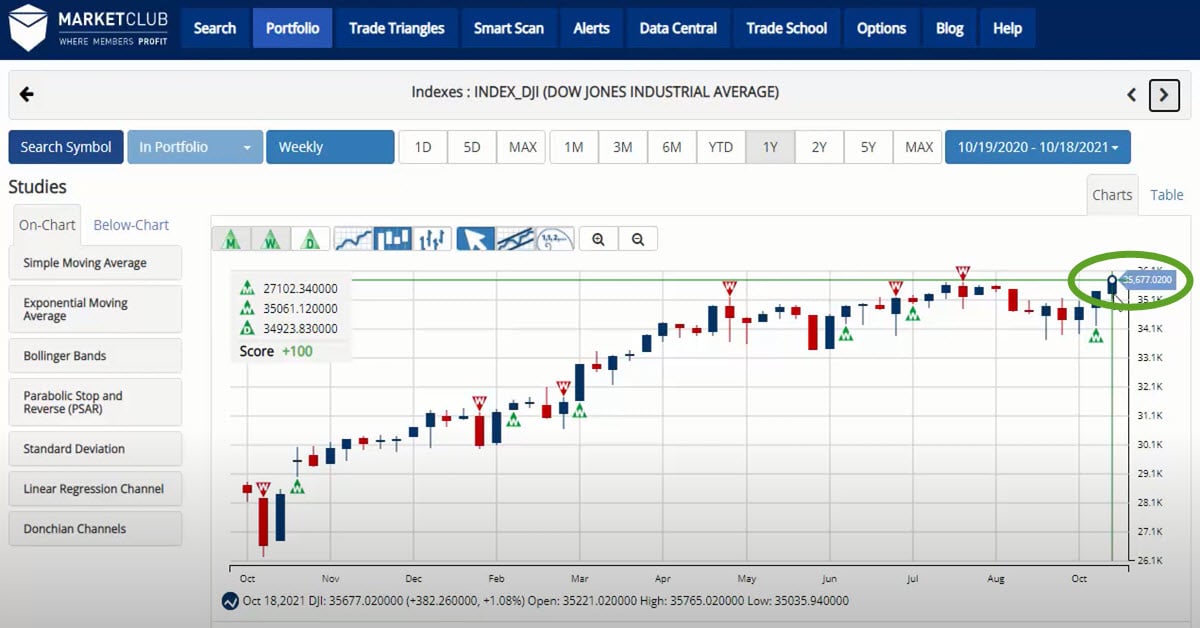Viewport: 1200px width, 628px height.
Task: Select the Fibonacci drawing tool
Action: click(x=556, y=238)
